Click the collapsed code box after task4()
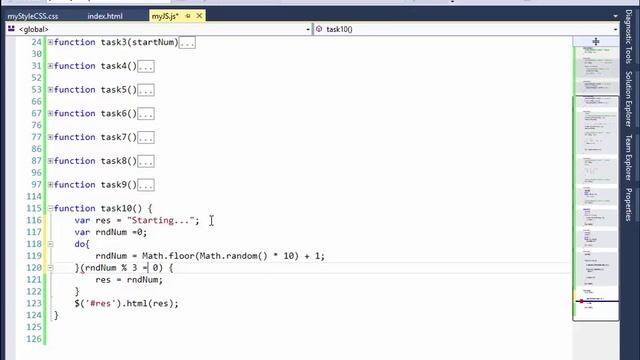The height and width of the screenshot is (360, 640). pyautogui.click(x=146, y=66)
